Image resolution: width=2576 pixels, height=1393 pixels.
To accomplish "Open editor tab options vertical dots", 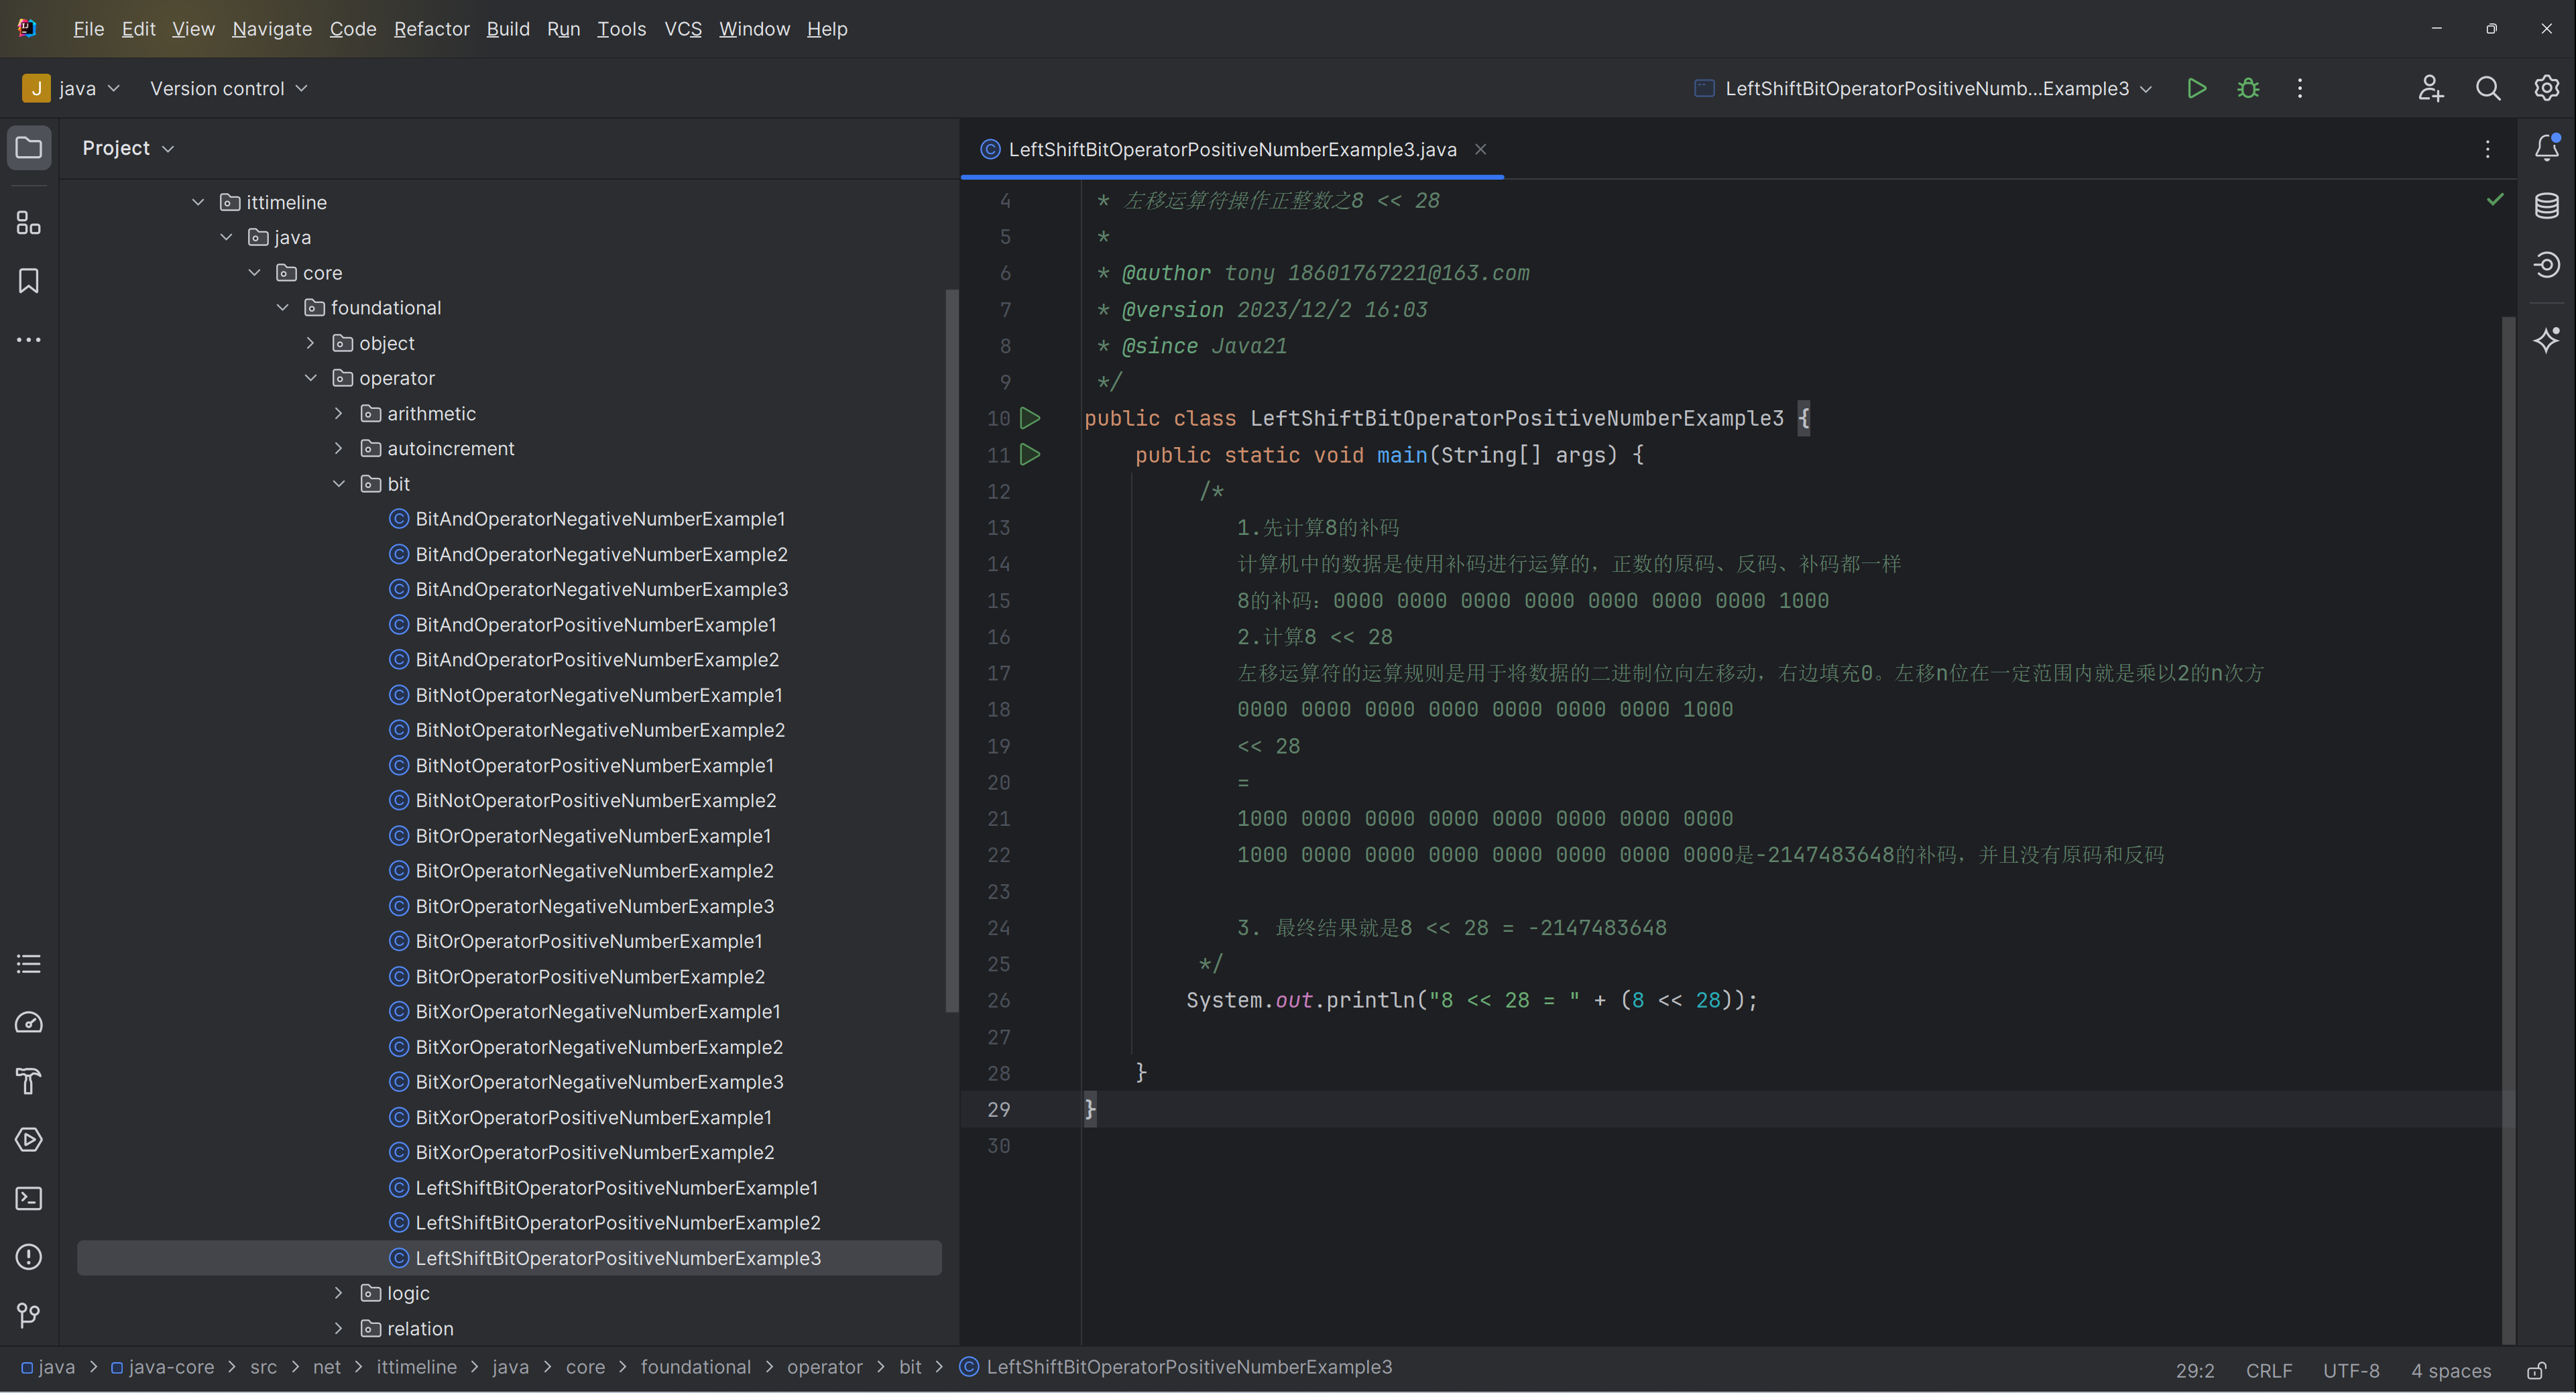I will point(2488,149).
